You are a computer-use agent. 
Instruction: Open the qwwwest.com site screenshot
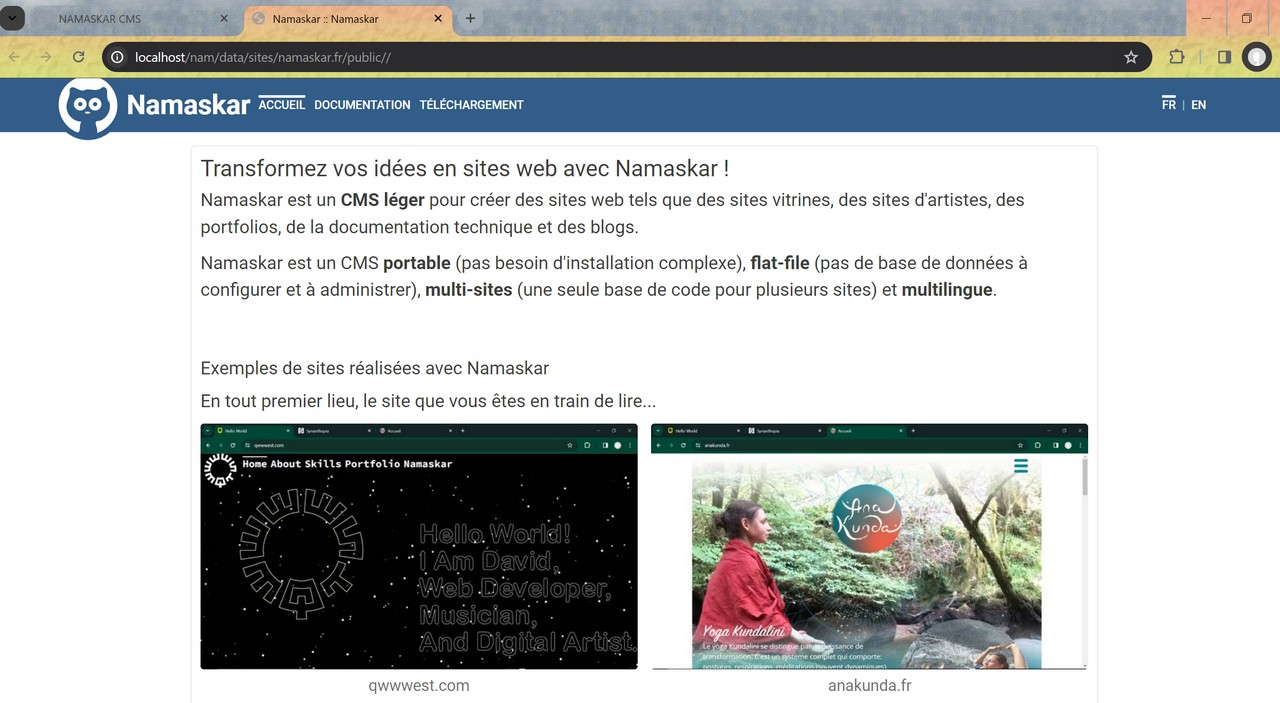point(419,546)
